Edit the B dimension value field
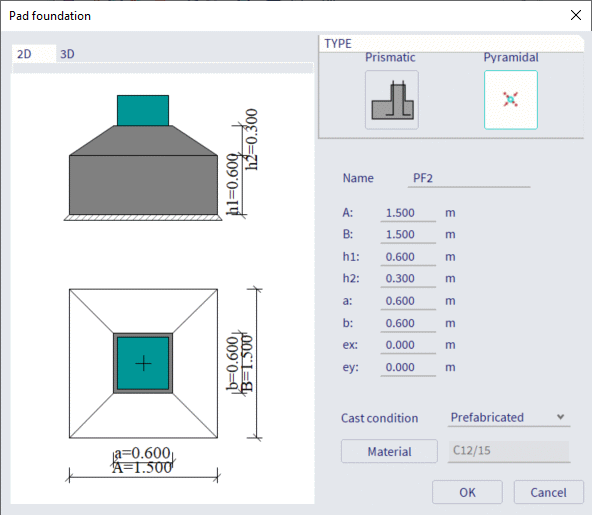The width and height of the screenshot is (592, 515). tap(408, 234)
